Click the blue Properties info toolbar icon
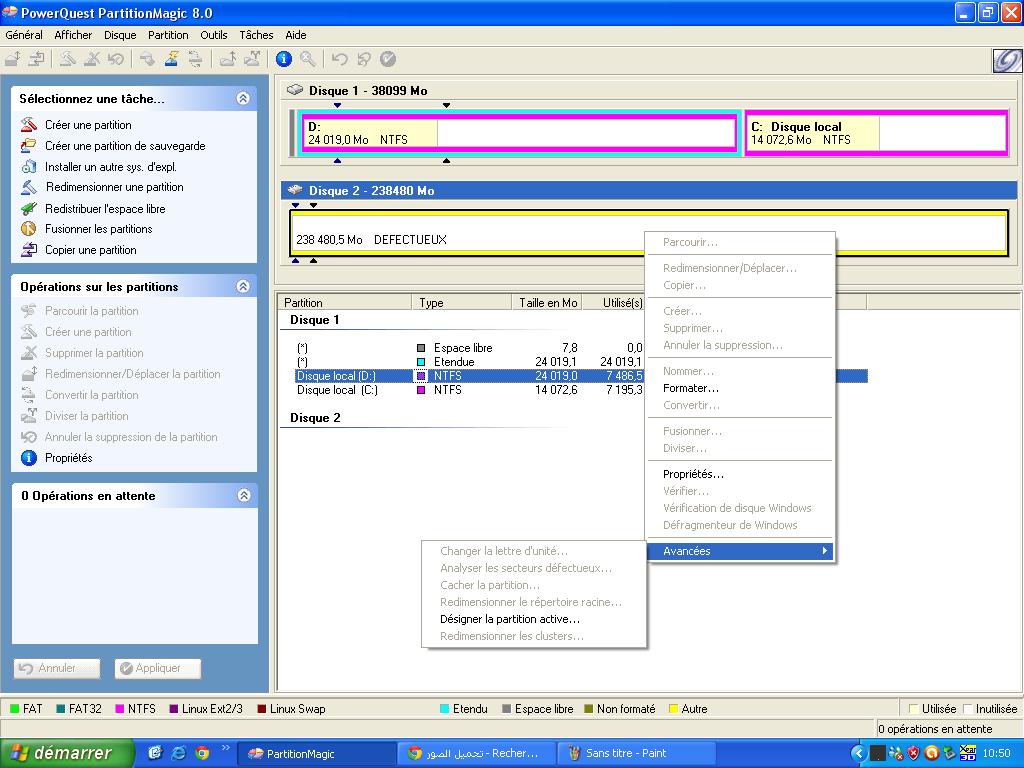1024x768 pixels. click(x=283, y=59)
